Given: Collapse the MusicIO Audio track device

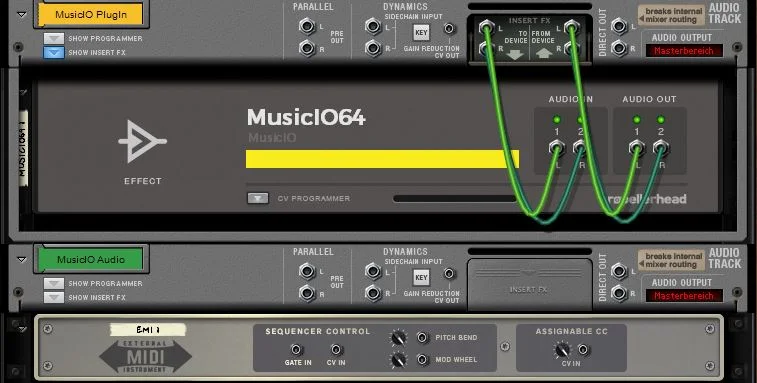Looking at the screenshot, I should (21, 259).
